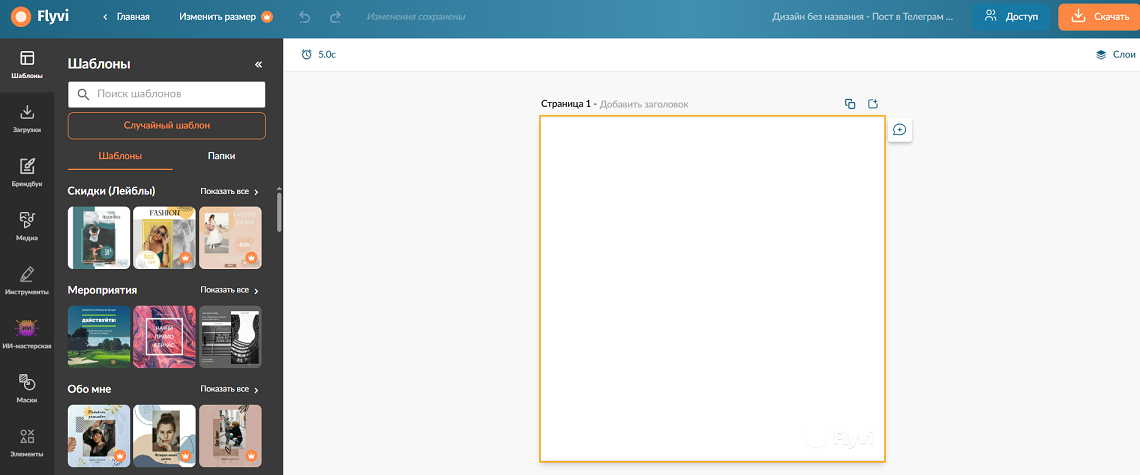The width and height of the screenshot is (1140, 475).
Task: Open the ИИ-мастерская sidebar section
Action: (27, 335)
